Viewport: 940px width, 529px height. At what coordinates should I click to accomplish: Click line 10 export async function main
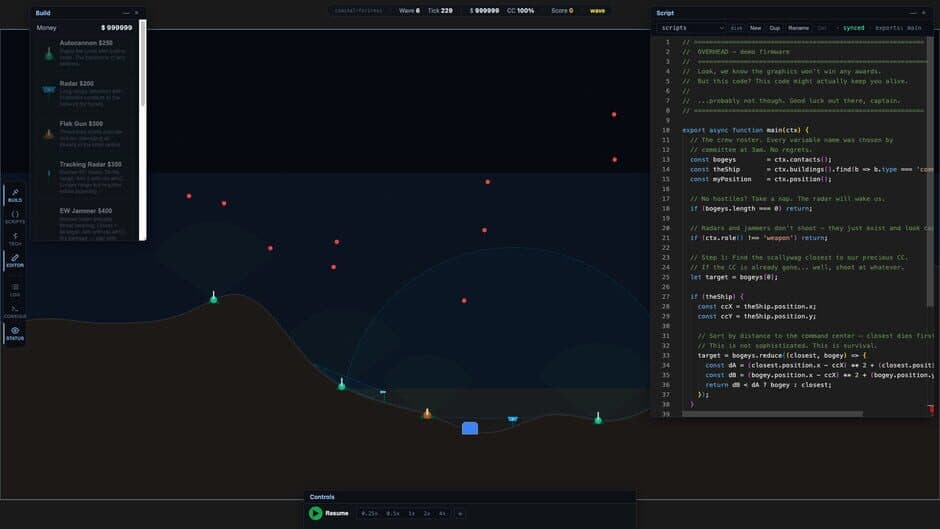(745, 130)
